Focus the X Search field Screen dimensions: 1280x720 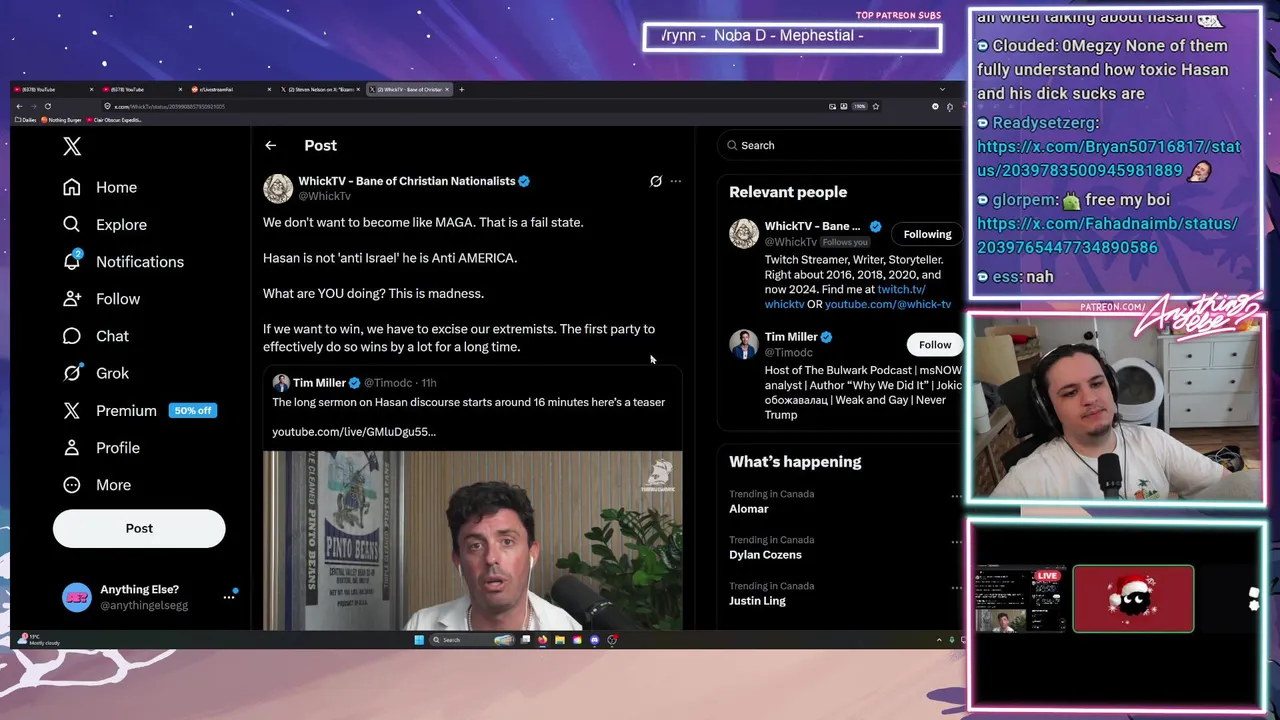pos(840,146)
